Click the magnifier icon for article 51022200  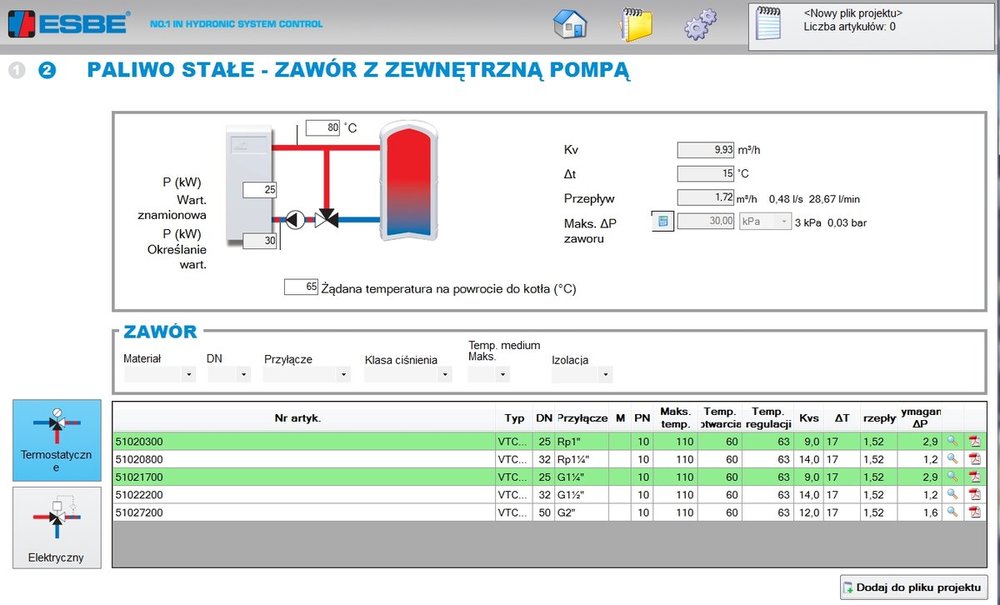tap(952, 494)
